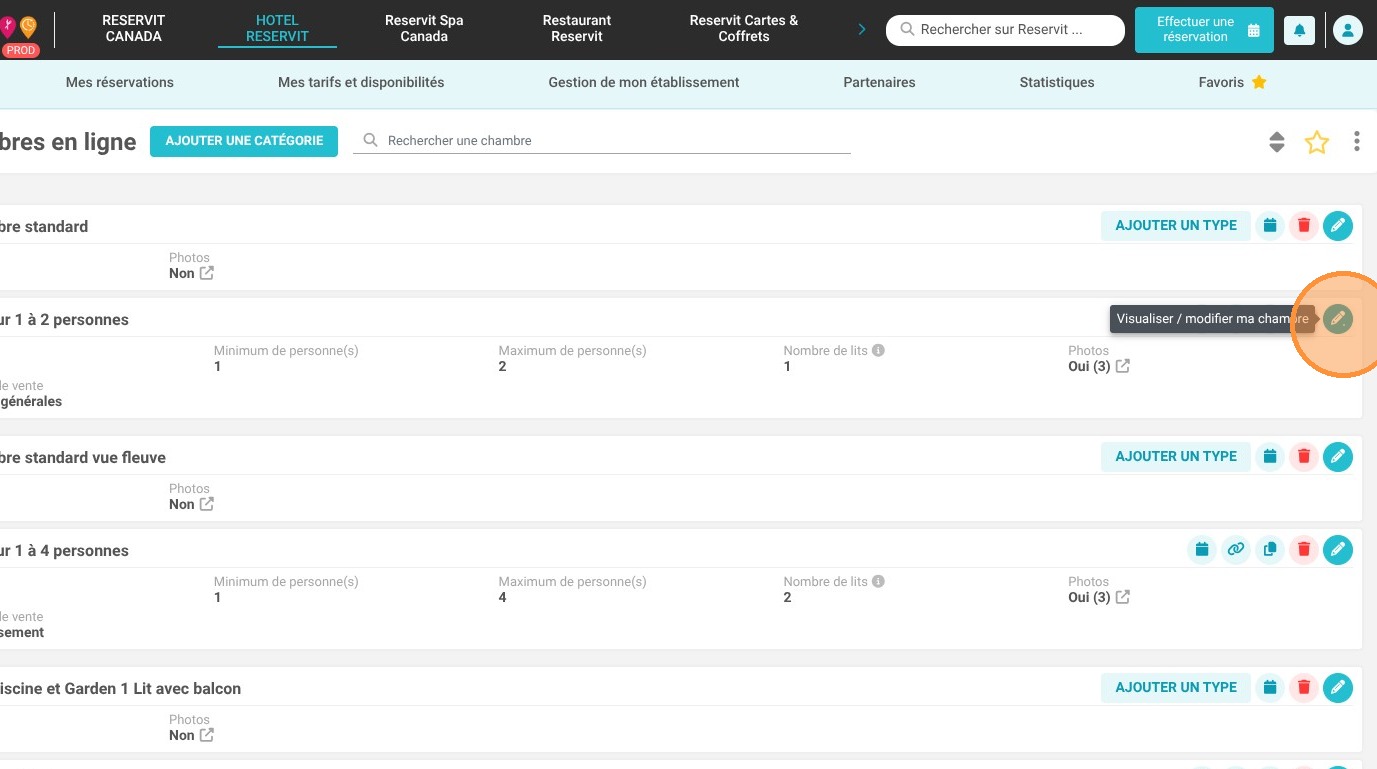Open photos link for '1 à 2 personnes'
The width and height of the screenshot is (1377, 769).
point(1123,366)
